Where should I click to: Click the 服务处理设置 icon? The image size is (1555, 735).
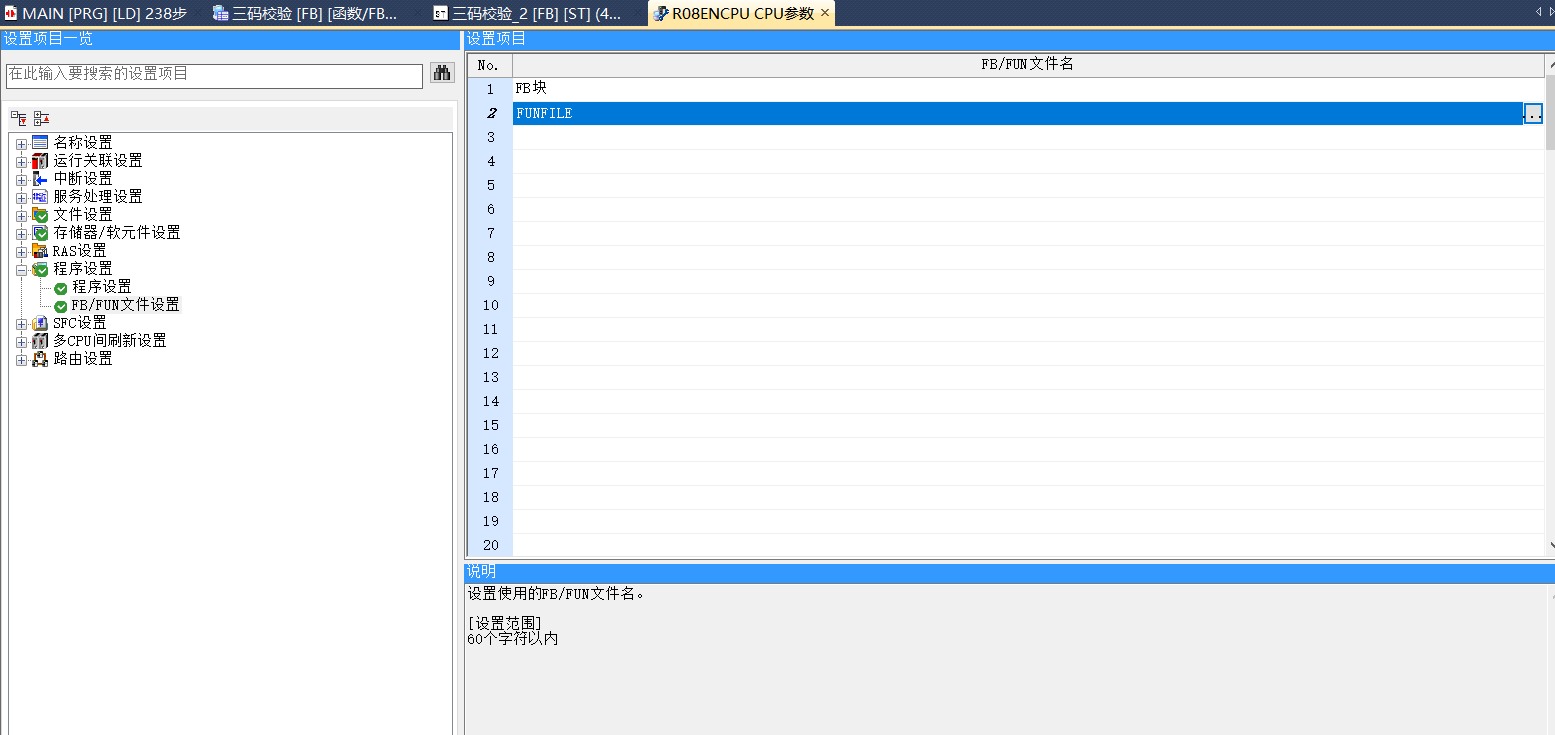tap(40, 196)
